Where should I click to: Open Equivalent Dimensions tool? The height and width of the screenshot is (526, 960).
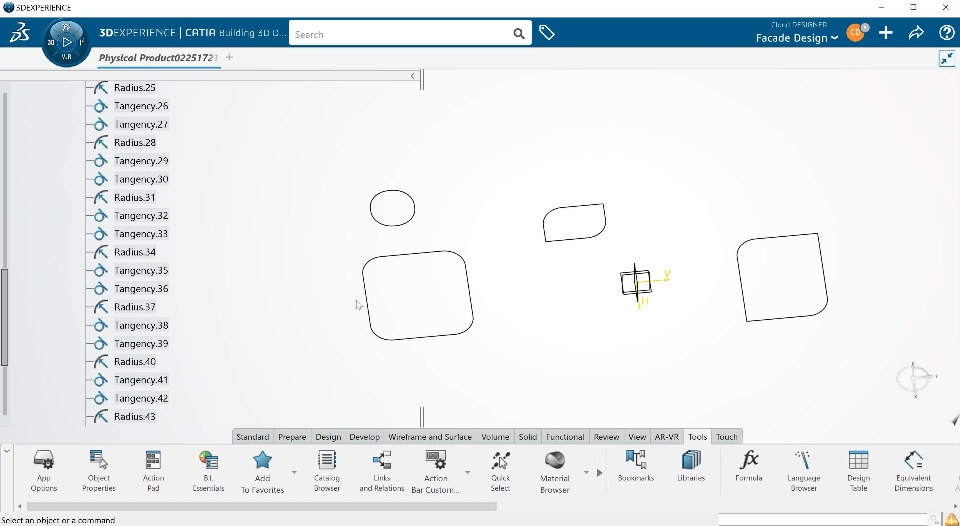click(913, 470)
